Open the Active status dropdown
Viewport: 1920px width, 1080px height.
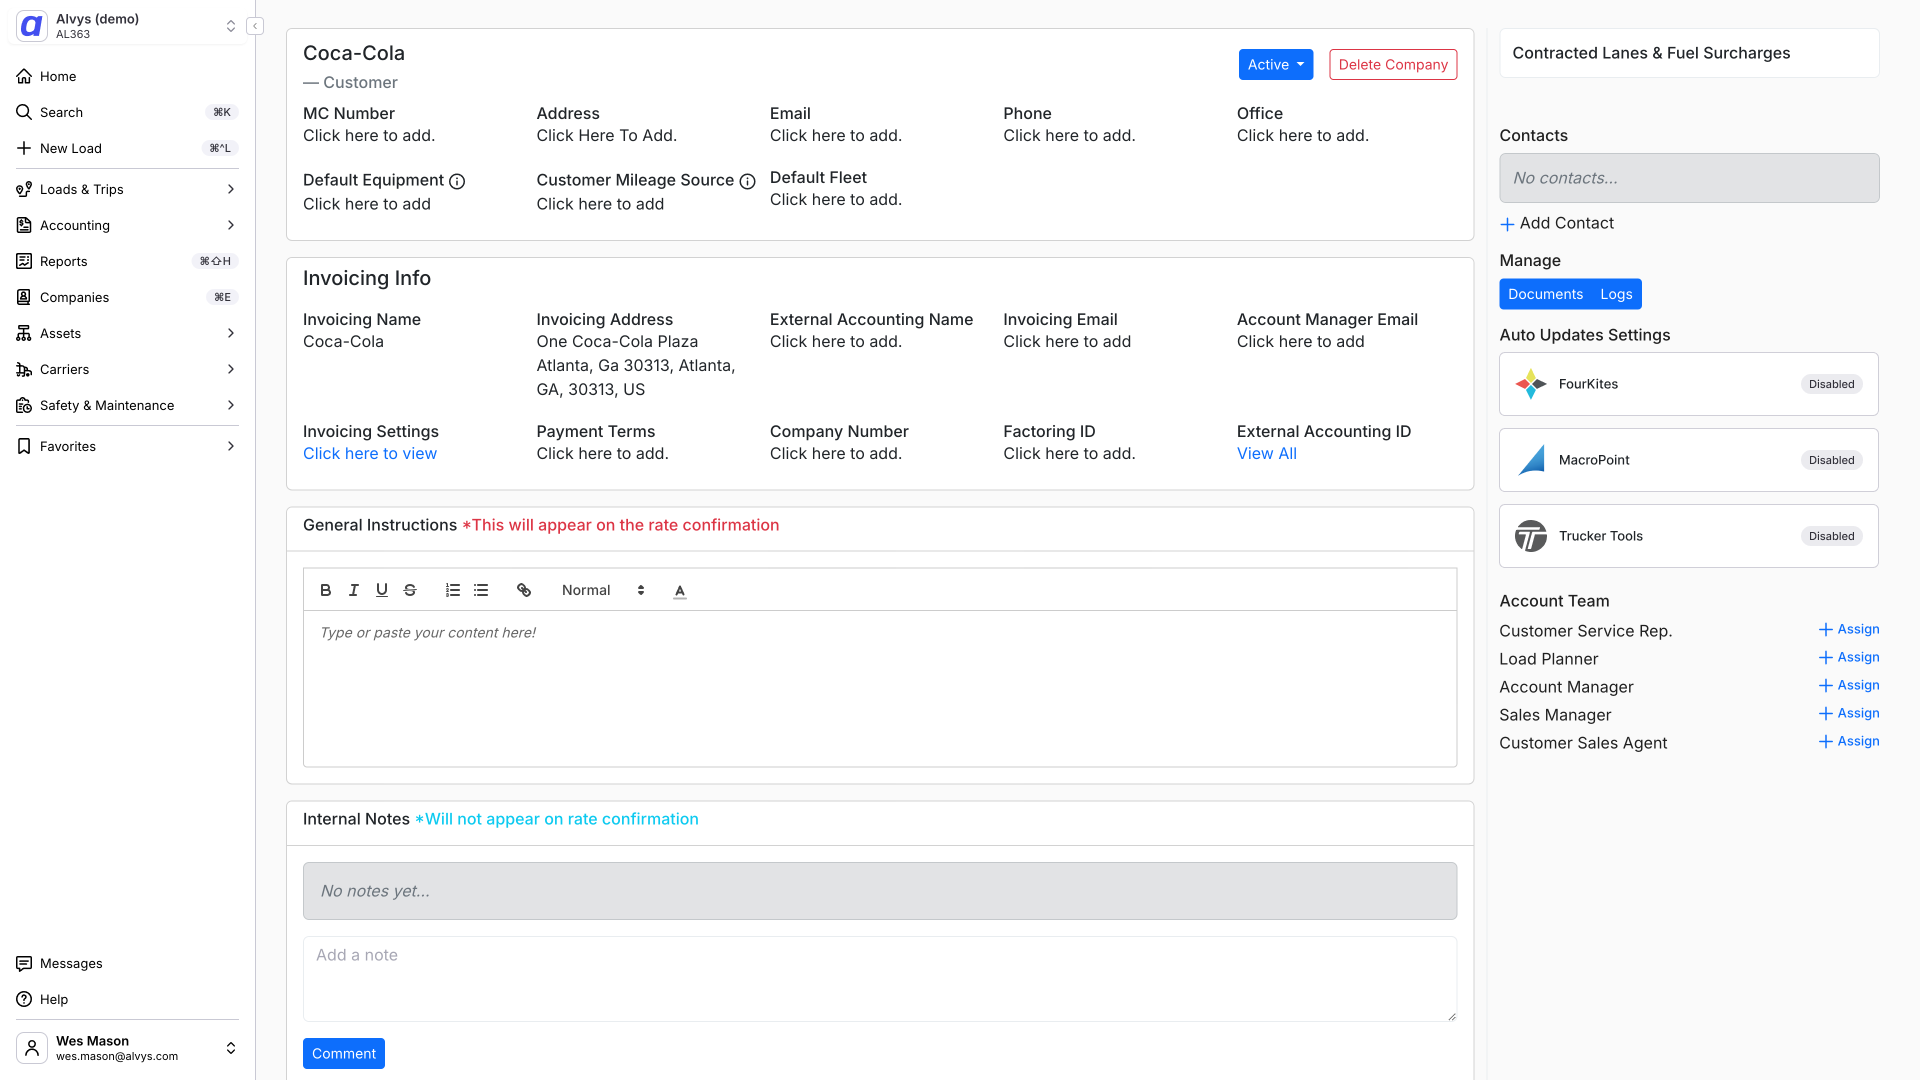point(1275,64)
